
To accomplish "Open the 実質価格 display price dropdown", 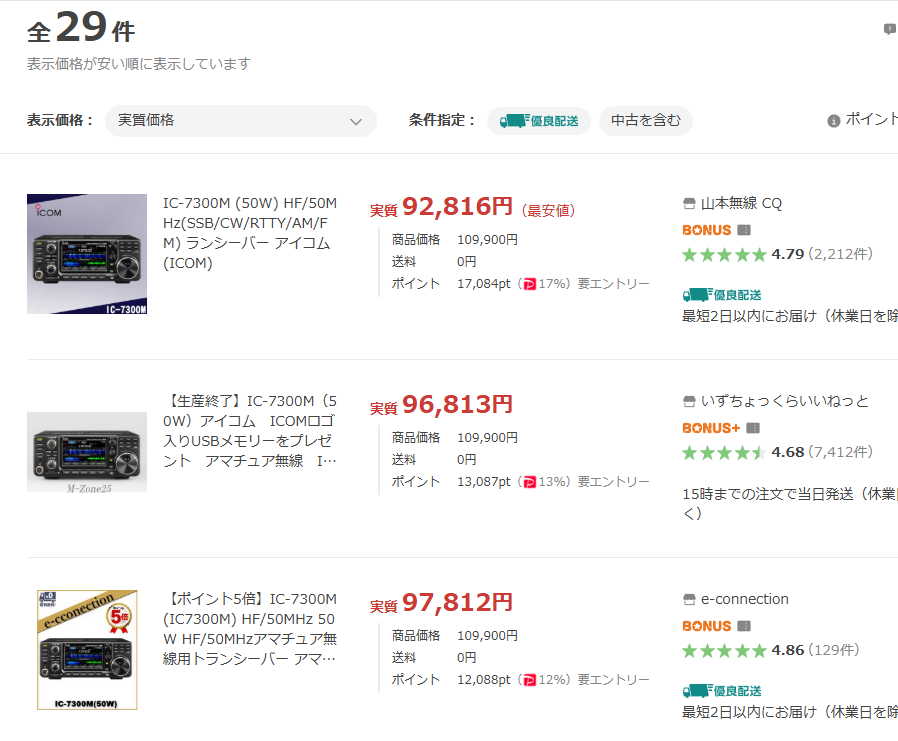I will [240, 121].
